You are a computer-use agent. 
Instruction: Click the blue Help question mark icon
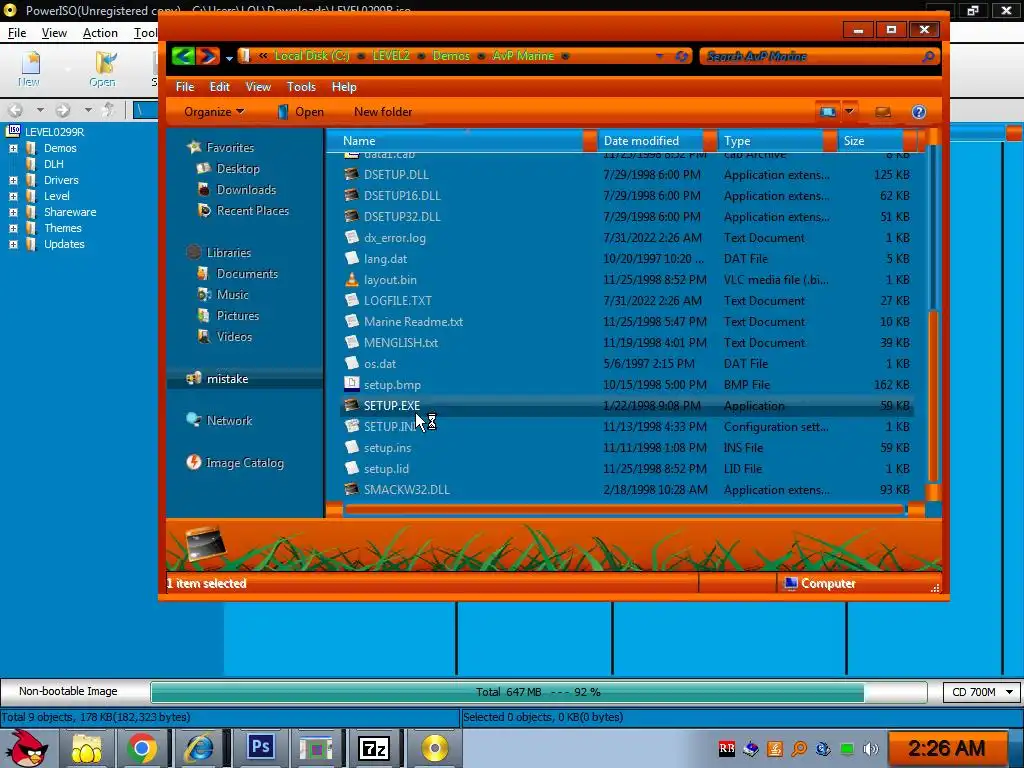[x=919, y=112]
